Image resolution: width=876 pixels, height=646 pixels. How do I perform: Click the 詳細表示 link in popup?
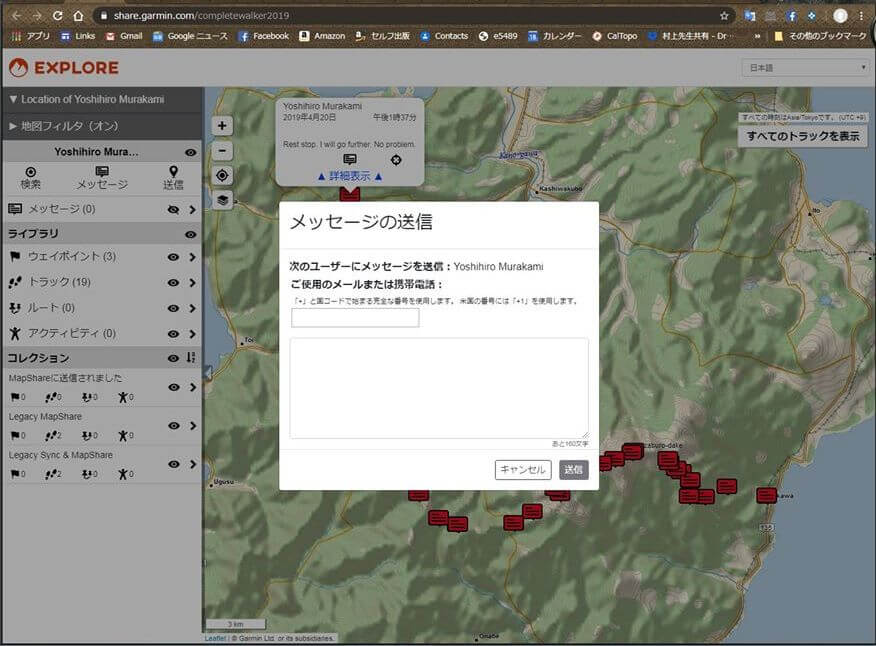pos(350,176)
